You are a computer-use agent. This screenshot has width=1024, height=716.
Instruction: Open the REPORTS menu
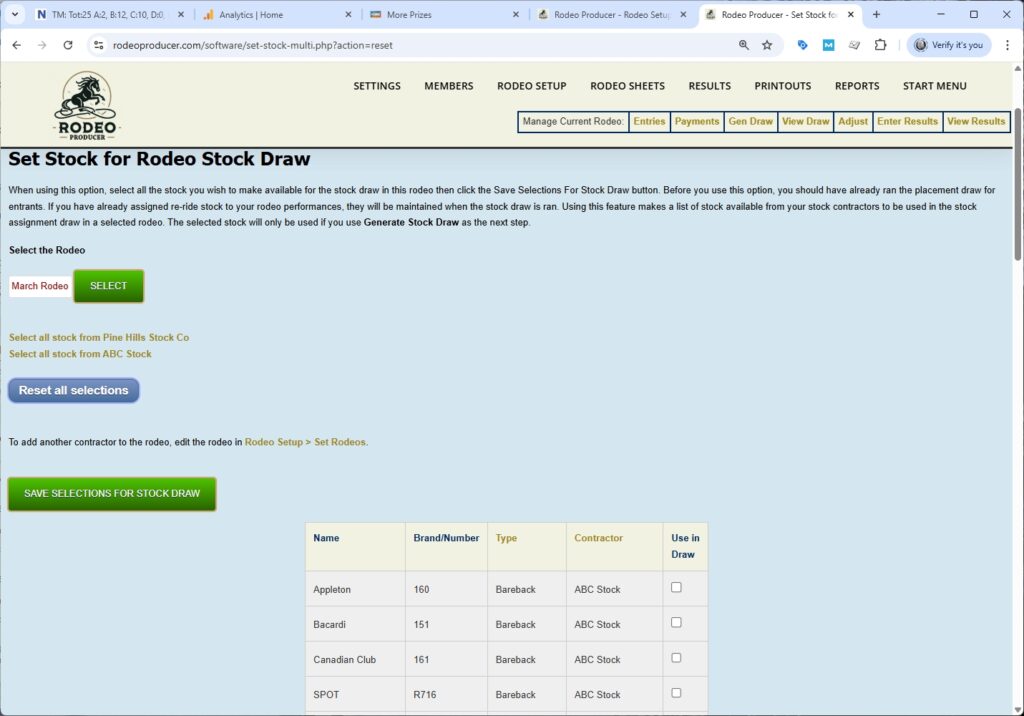(x=857, y=86)
